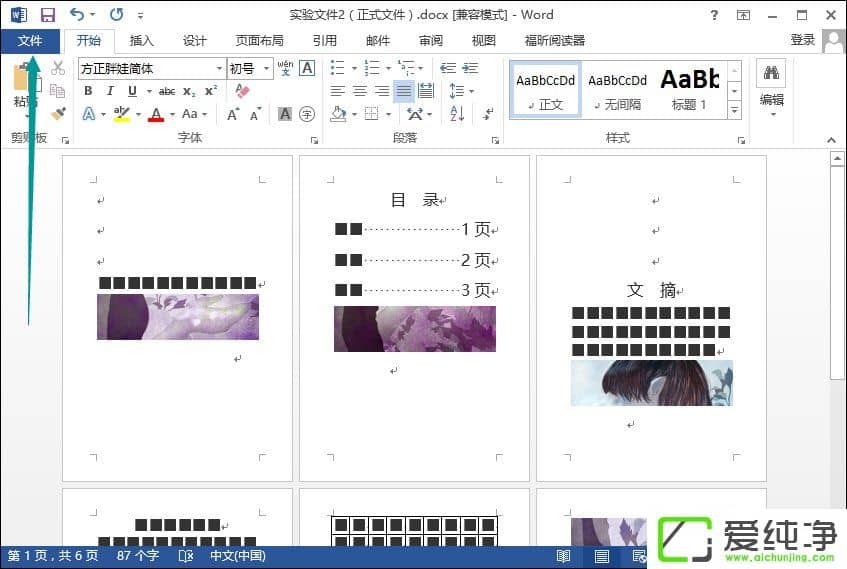Click the Cut scissors icon

pos(58,68)
